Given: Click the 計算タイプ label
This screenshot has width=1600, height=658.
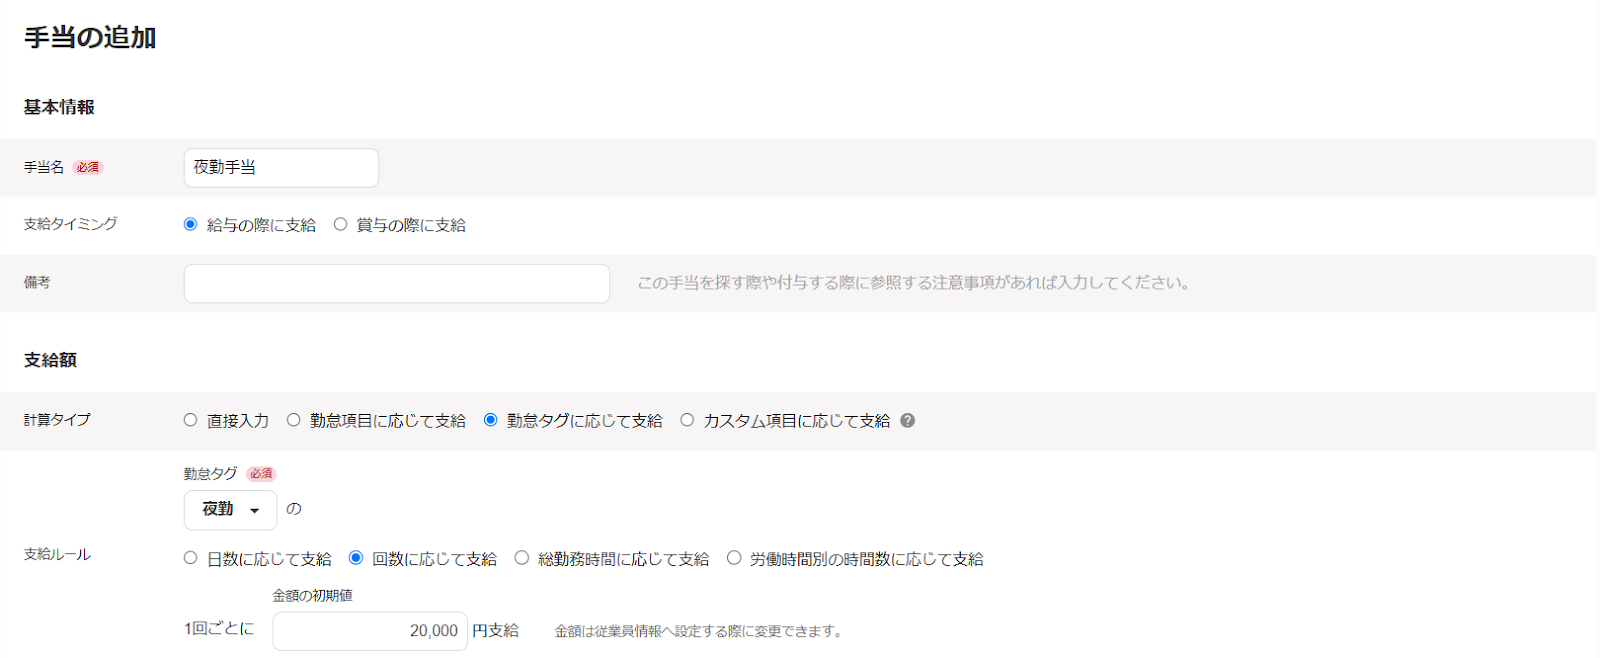Looking at the screenshot, I should (57, 420).
